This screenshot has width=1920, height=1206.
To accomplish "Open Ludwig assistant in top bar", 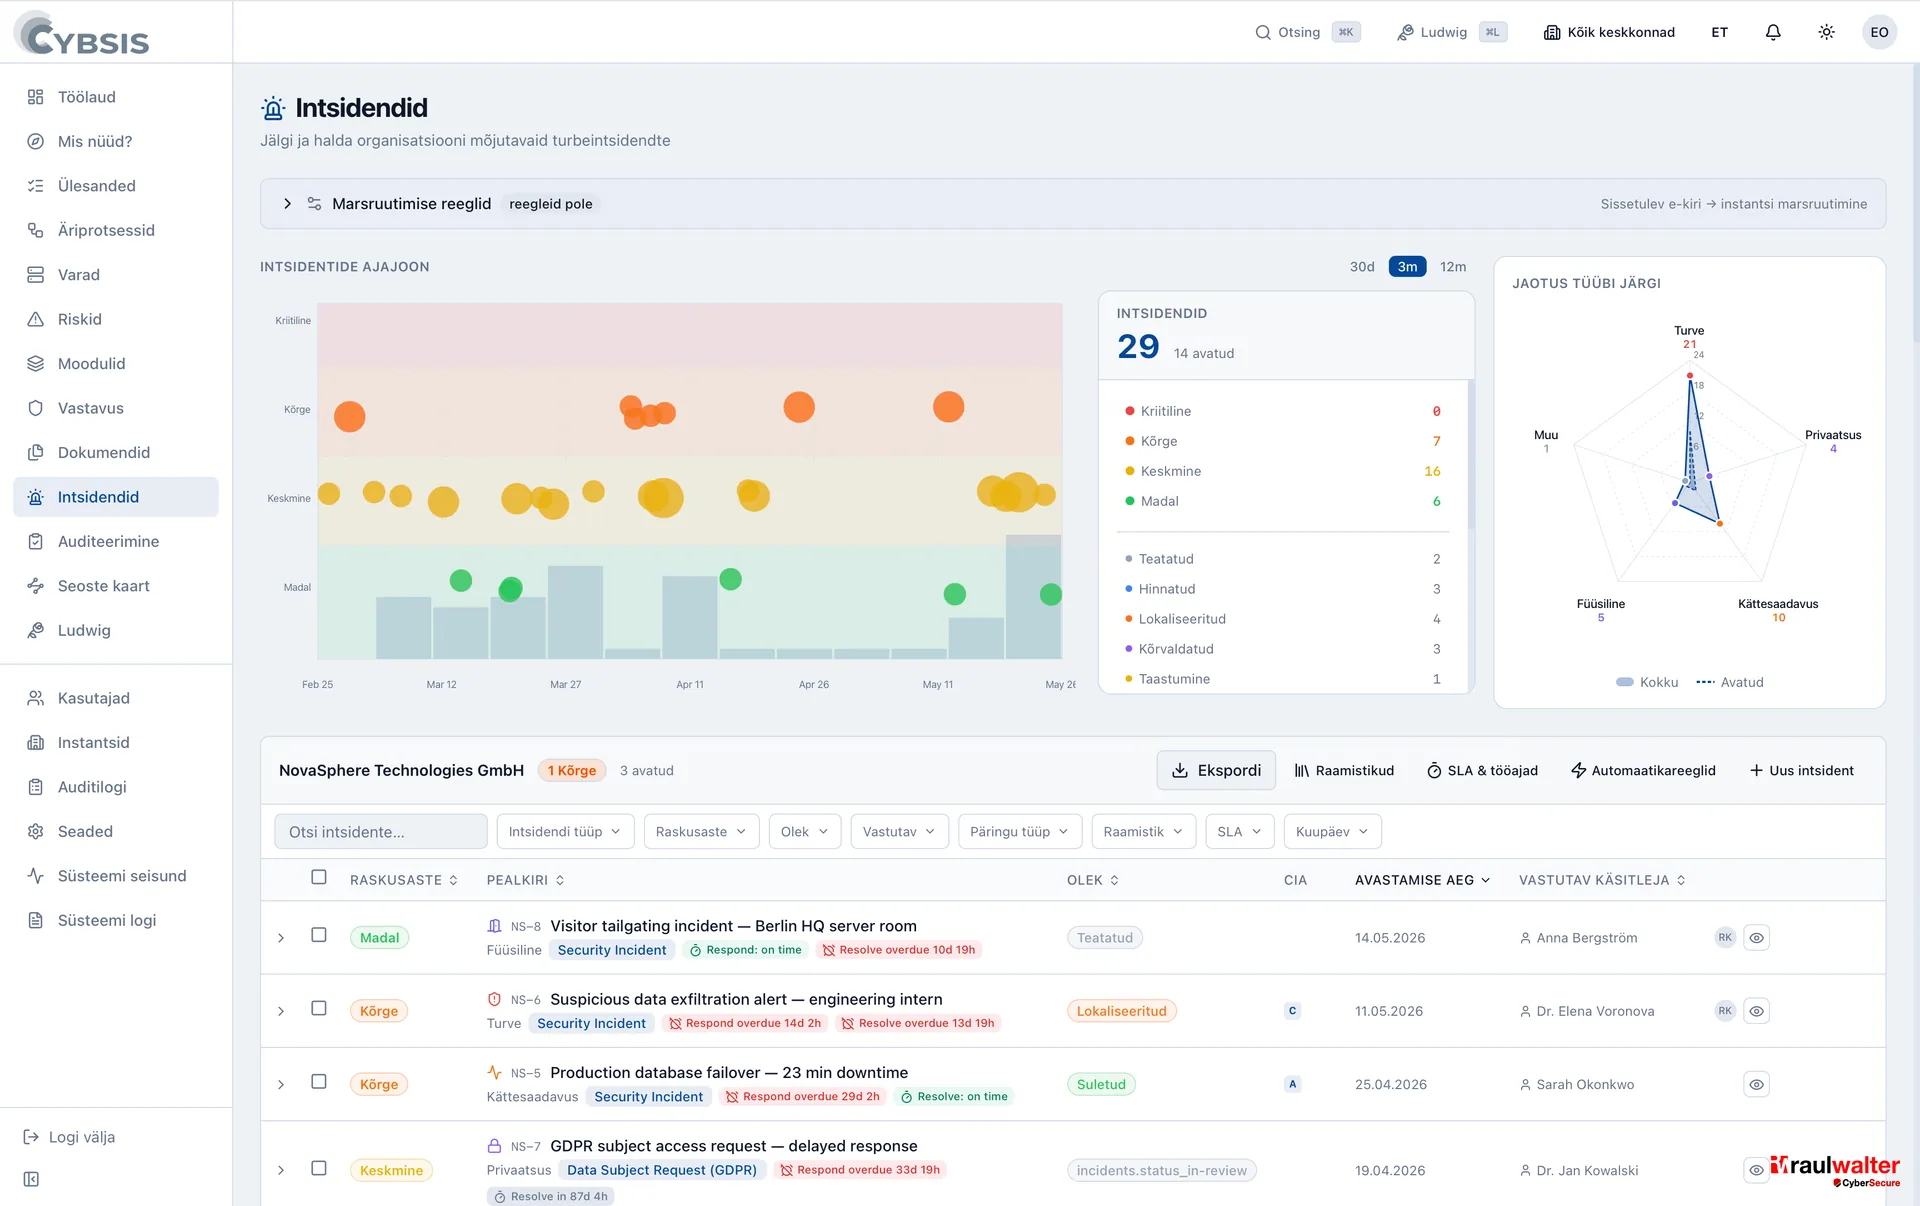I will point(1451,32).
